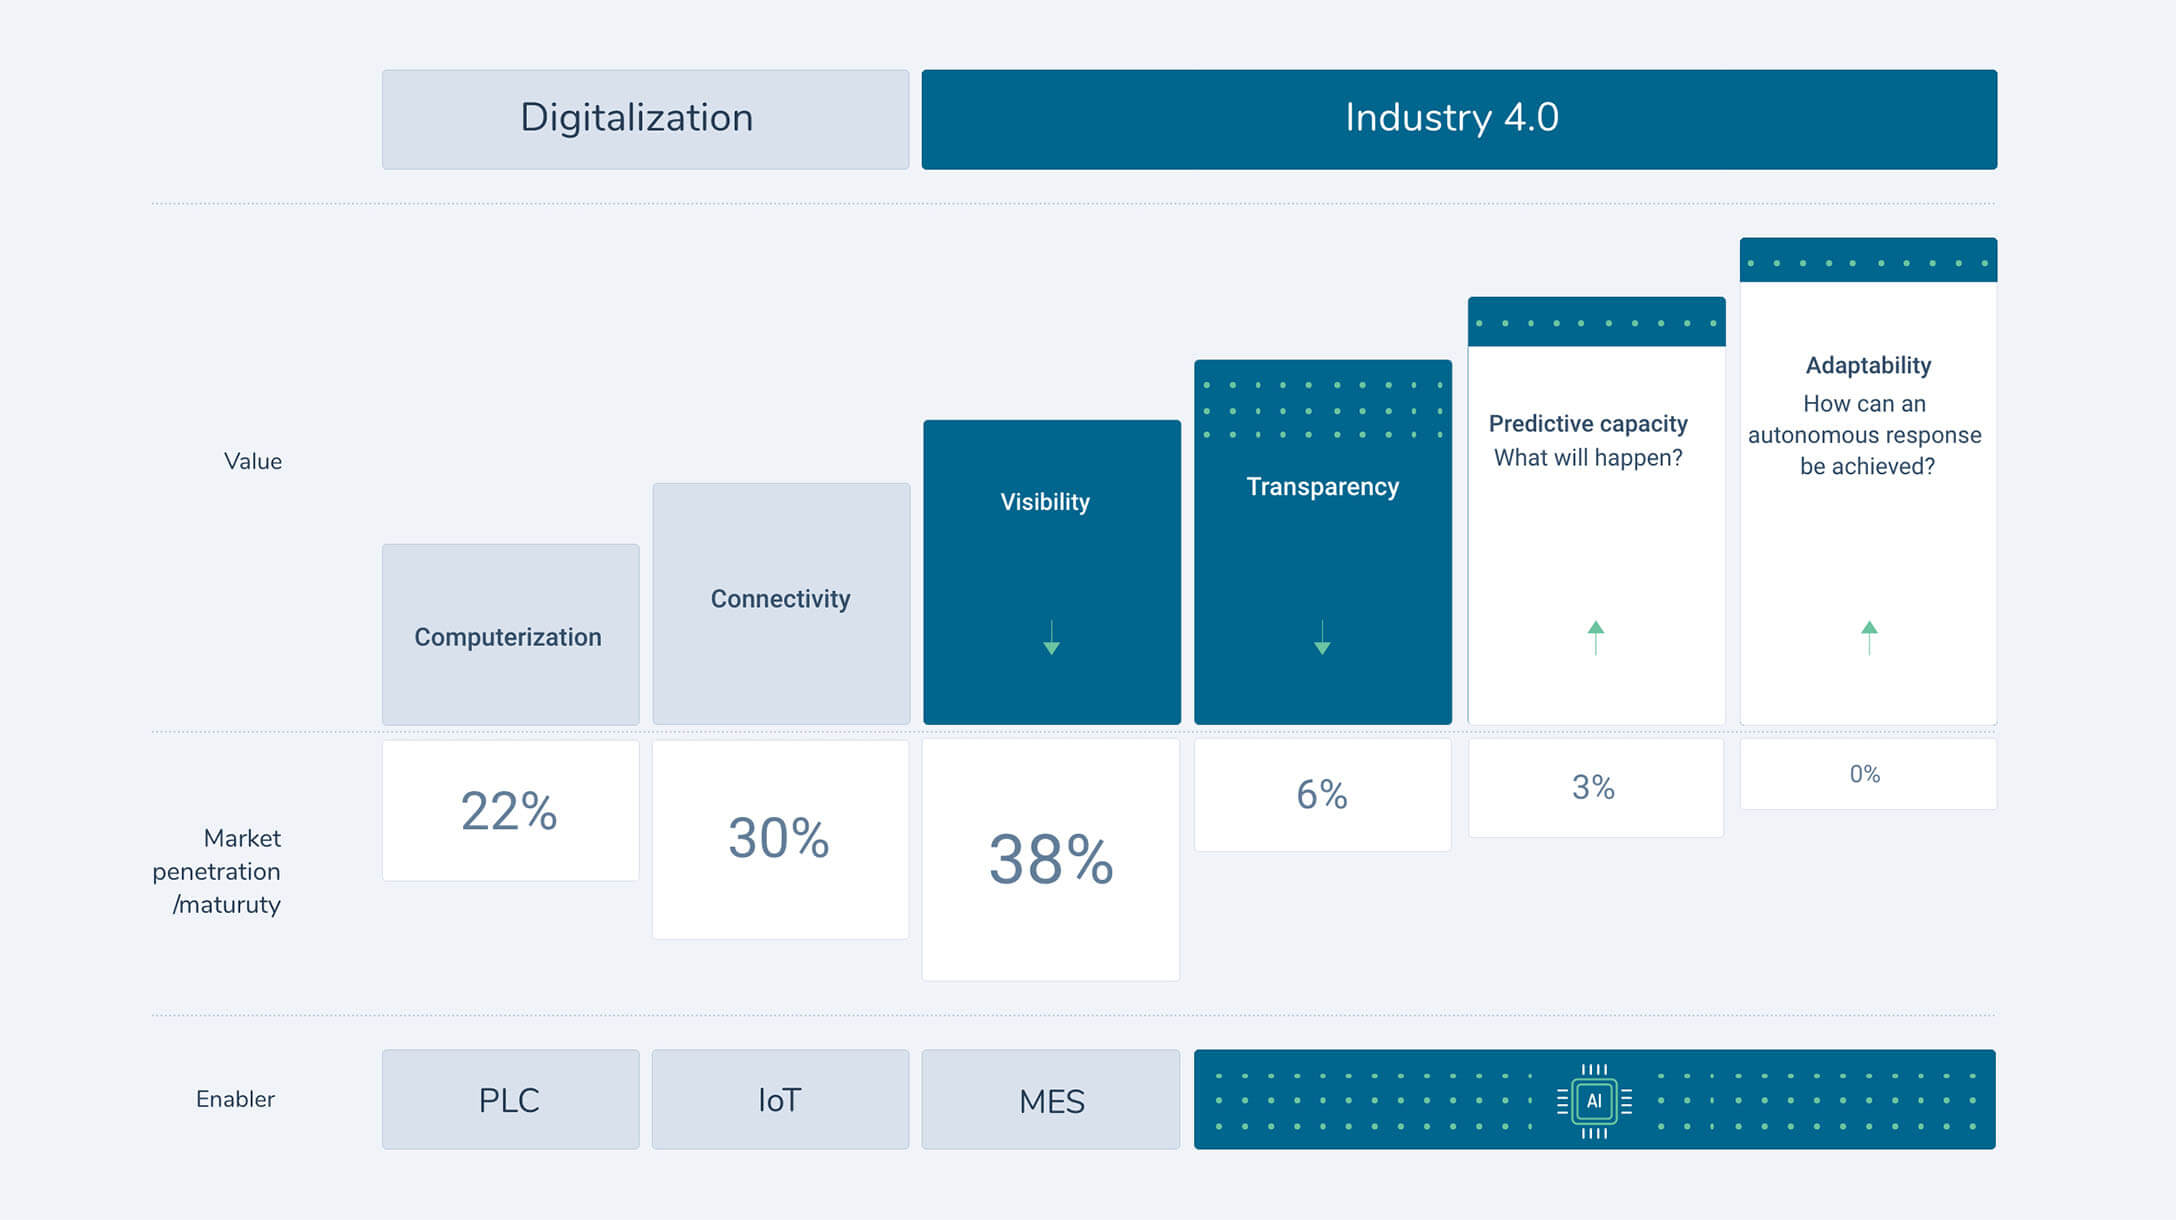
Task: Click the dotted strip atop Adaptability
Action: [1868, 261]
